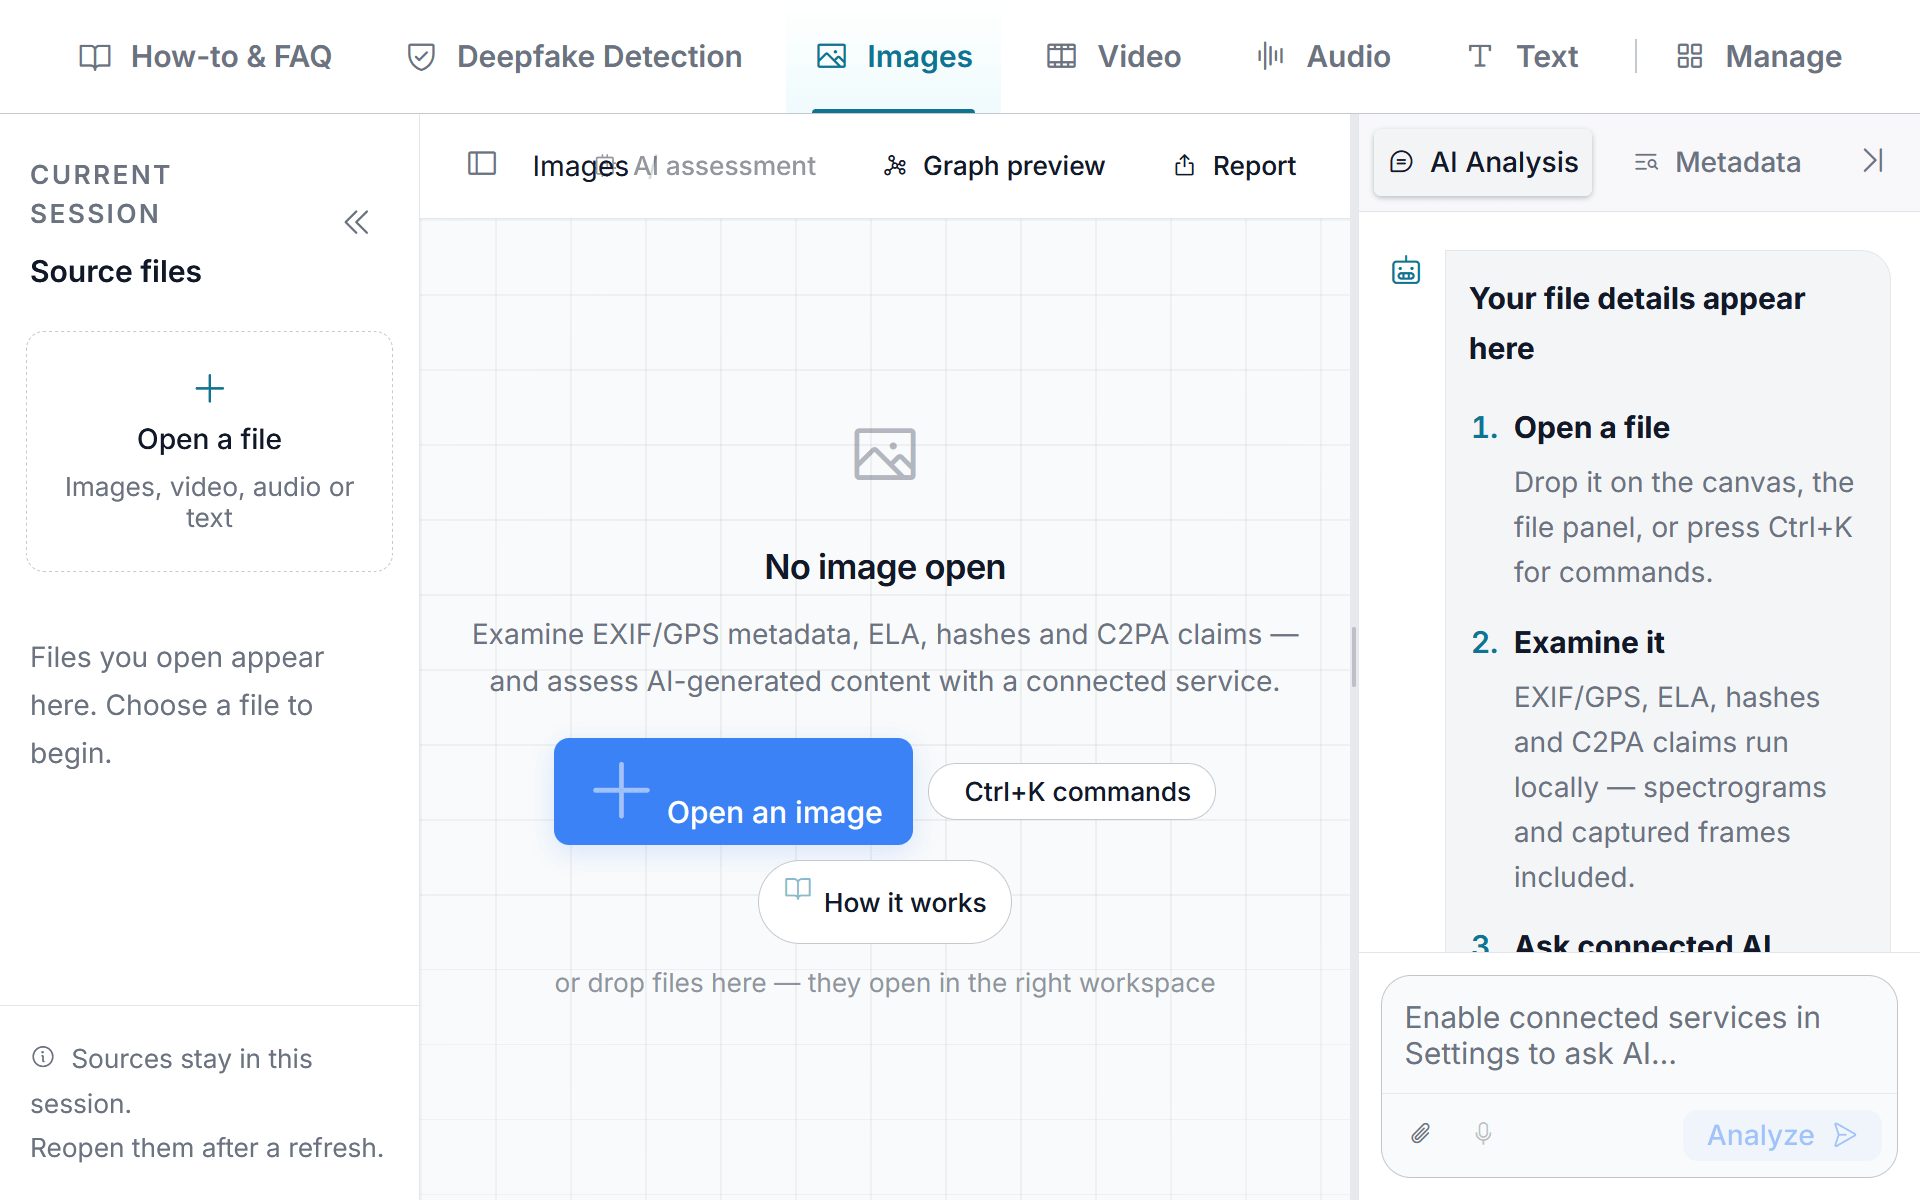Open the How it works guide

[884, 902]
